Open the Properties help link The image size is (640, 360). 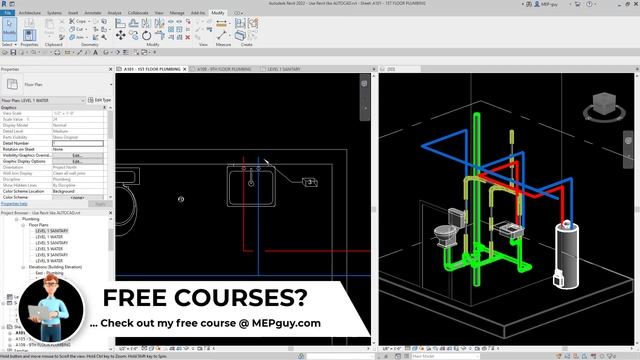click(x=14, y=203)
